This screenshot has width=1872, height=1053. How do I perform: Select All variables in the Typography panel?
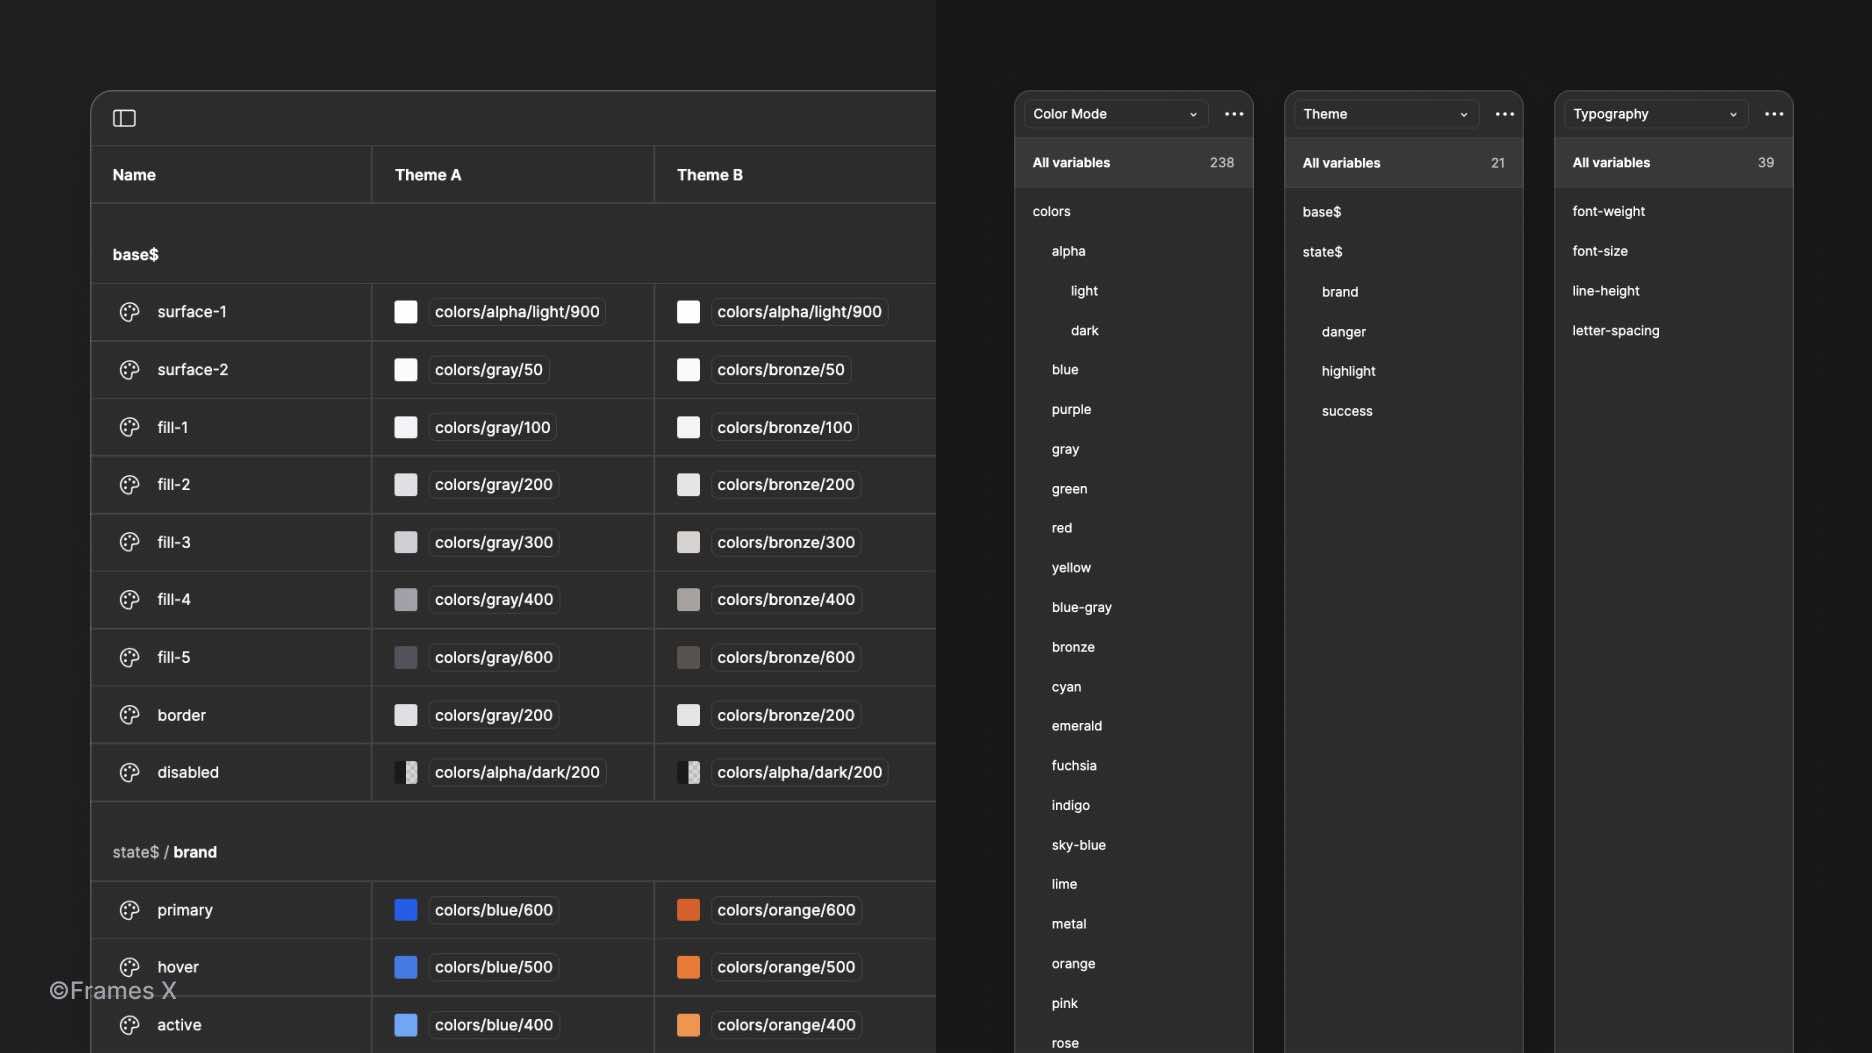point(1611,162)
